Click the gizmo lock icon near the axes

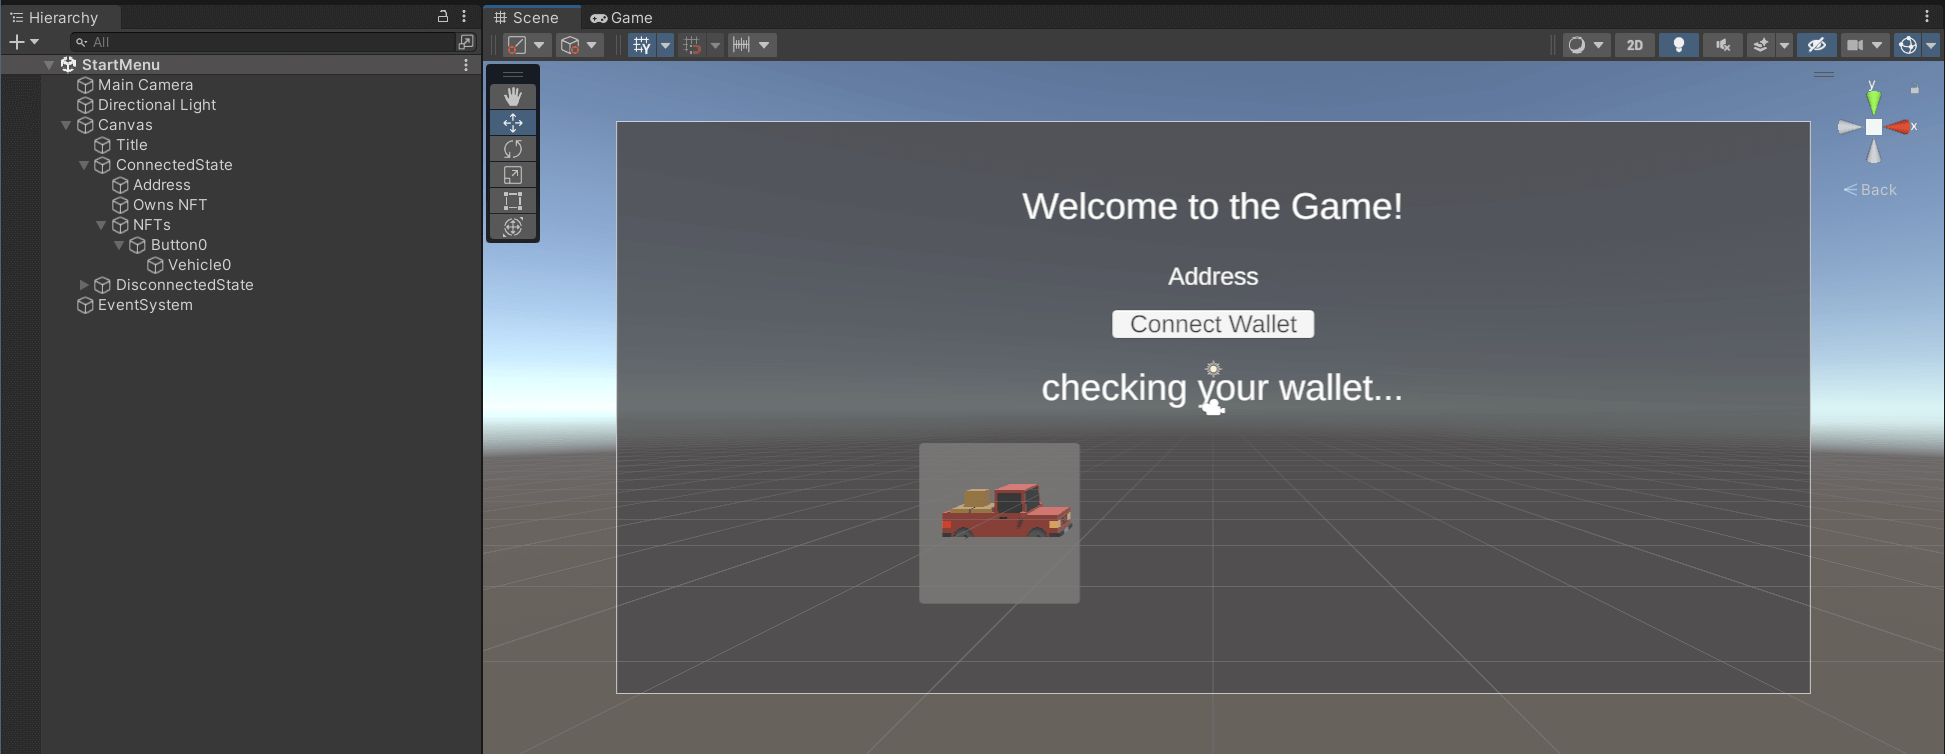point(1915,90)
